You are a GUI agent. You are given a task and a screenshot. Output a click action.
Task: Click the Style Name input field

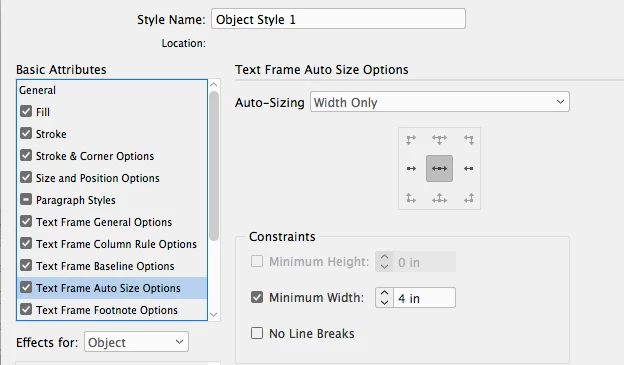coord(338,19)
